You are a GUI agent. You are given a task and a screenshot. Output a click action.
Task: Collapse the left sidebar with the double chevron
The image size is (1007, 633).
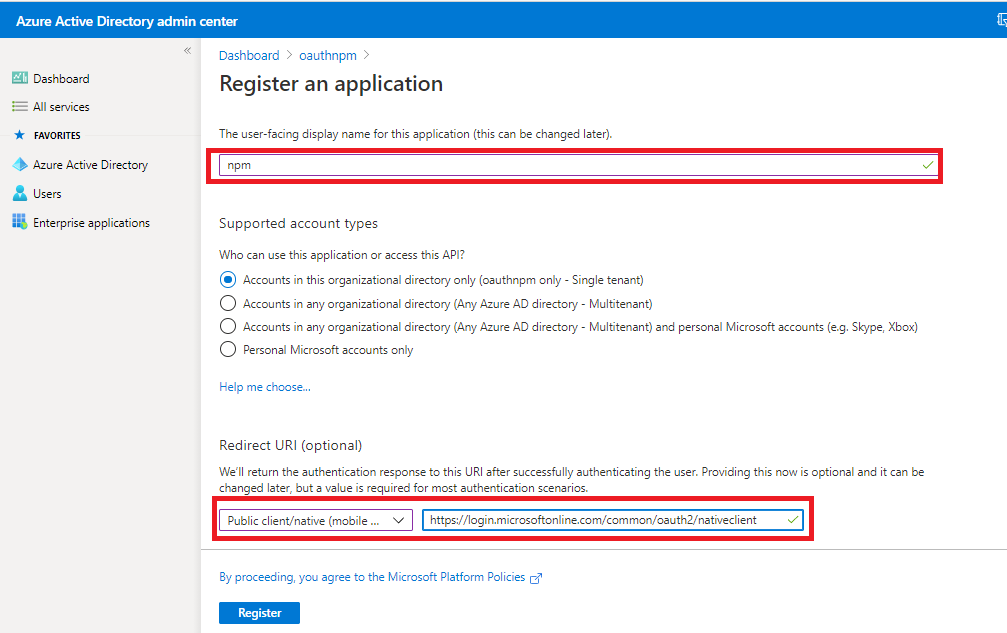(187, 51)
